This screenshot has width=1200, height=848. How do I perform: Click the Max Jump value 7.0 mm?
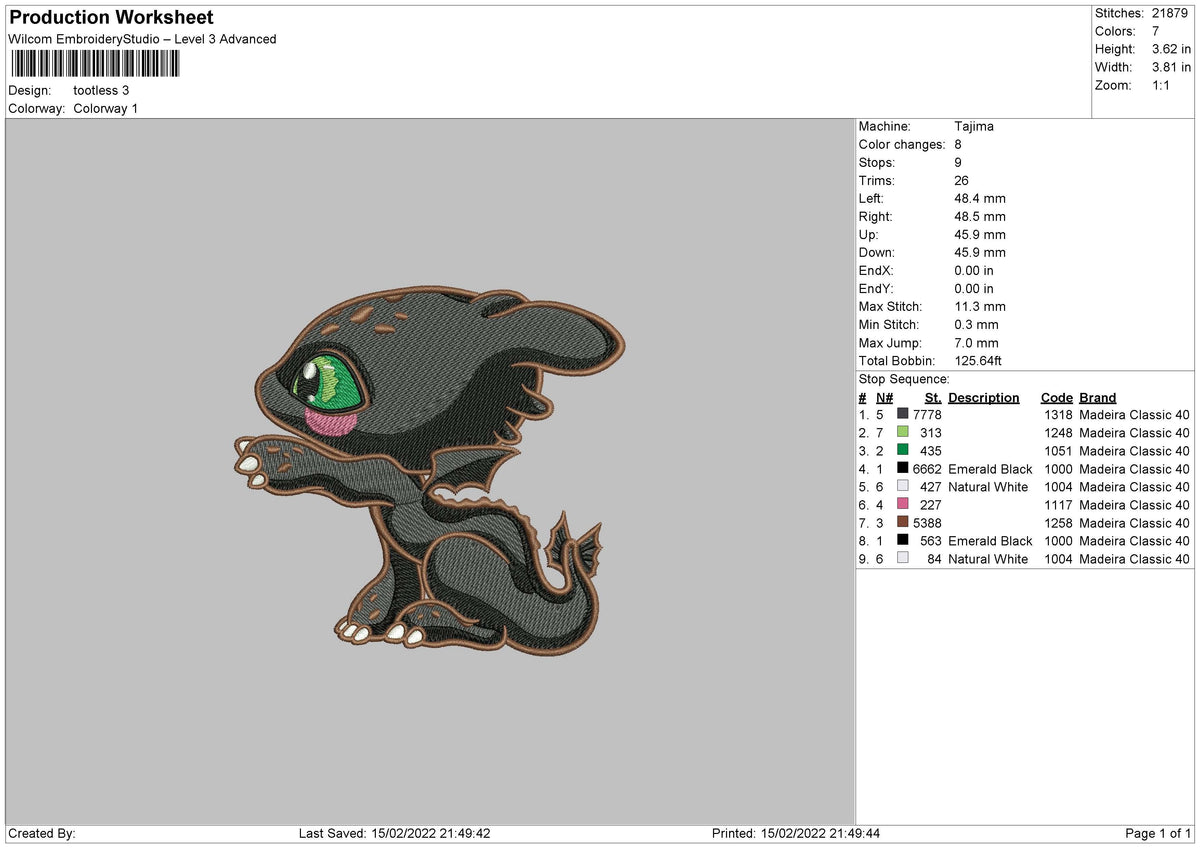tap(977, 343)
